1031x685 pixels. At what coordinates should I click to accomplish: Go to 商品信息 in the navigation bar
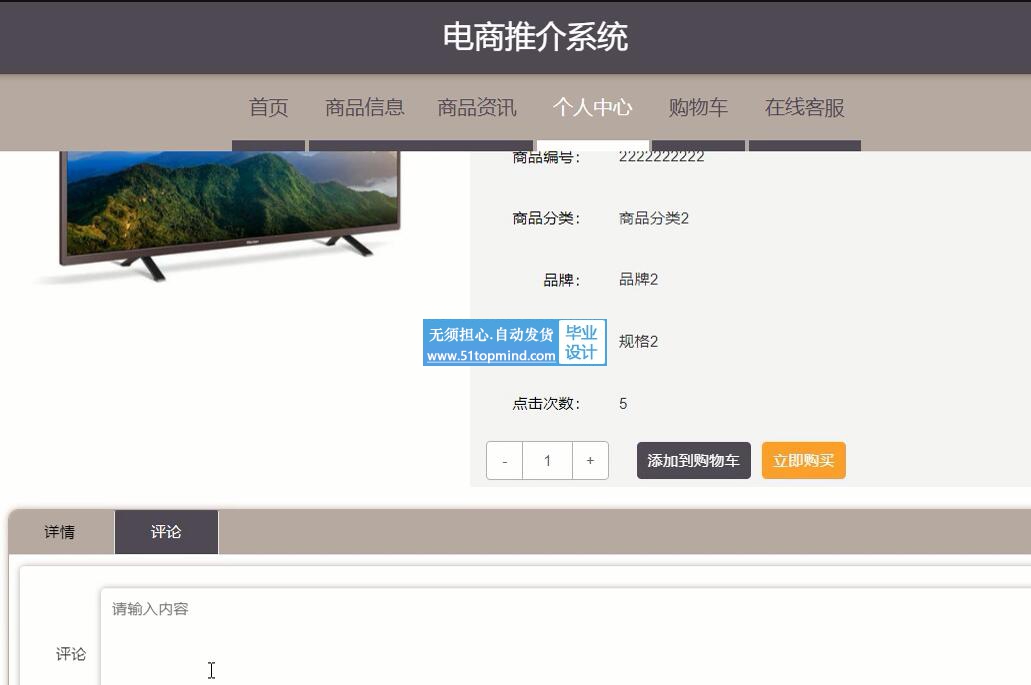(x=364, y=107)
